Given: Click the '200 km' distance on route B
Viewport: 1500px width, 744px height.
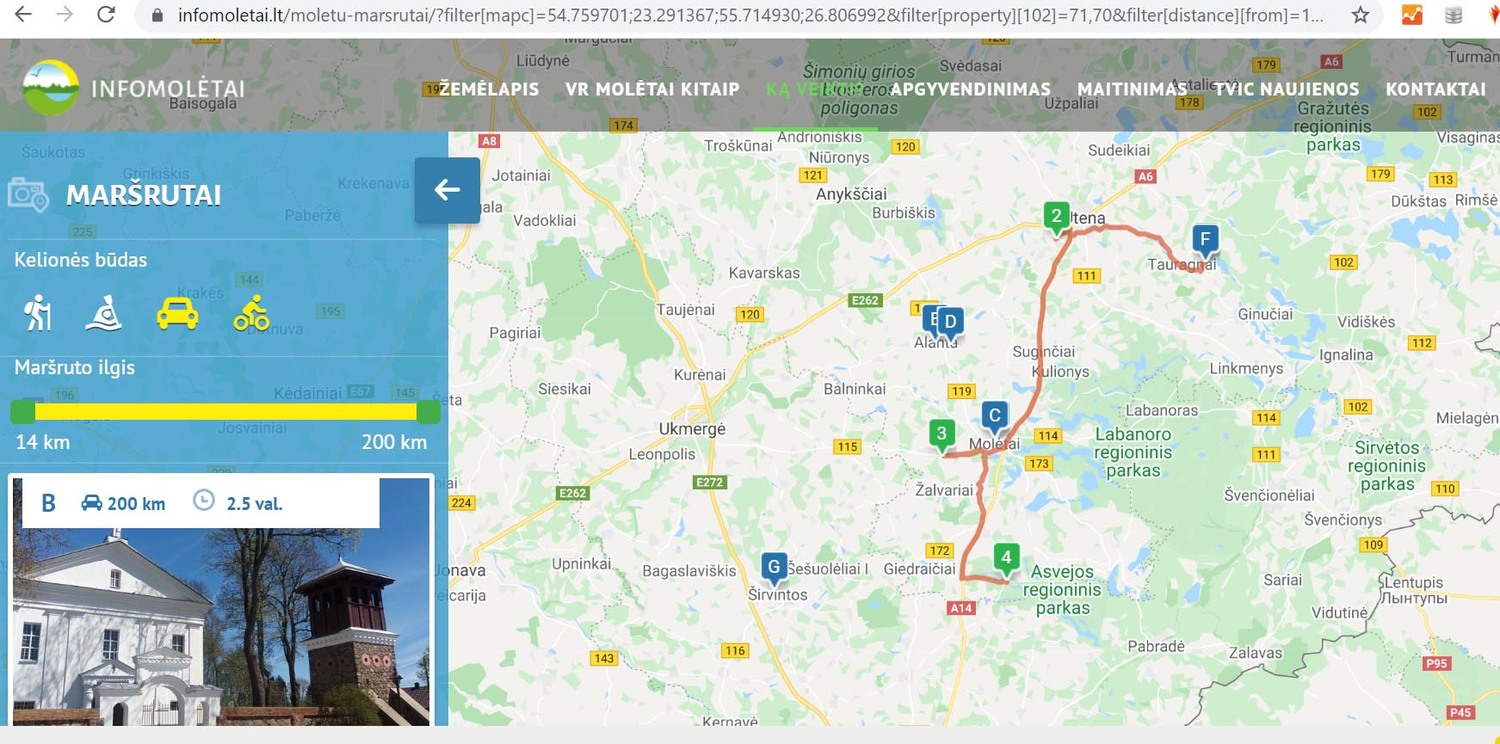Looking at the screenshot, I should [136, 503].
